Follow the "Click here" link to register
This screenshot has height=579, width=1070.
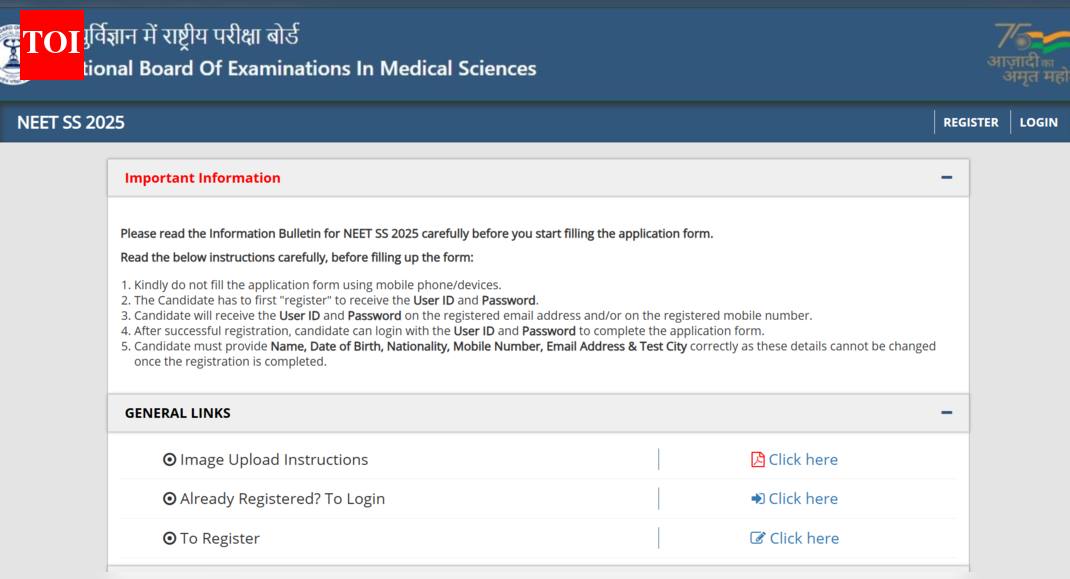804,538
